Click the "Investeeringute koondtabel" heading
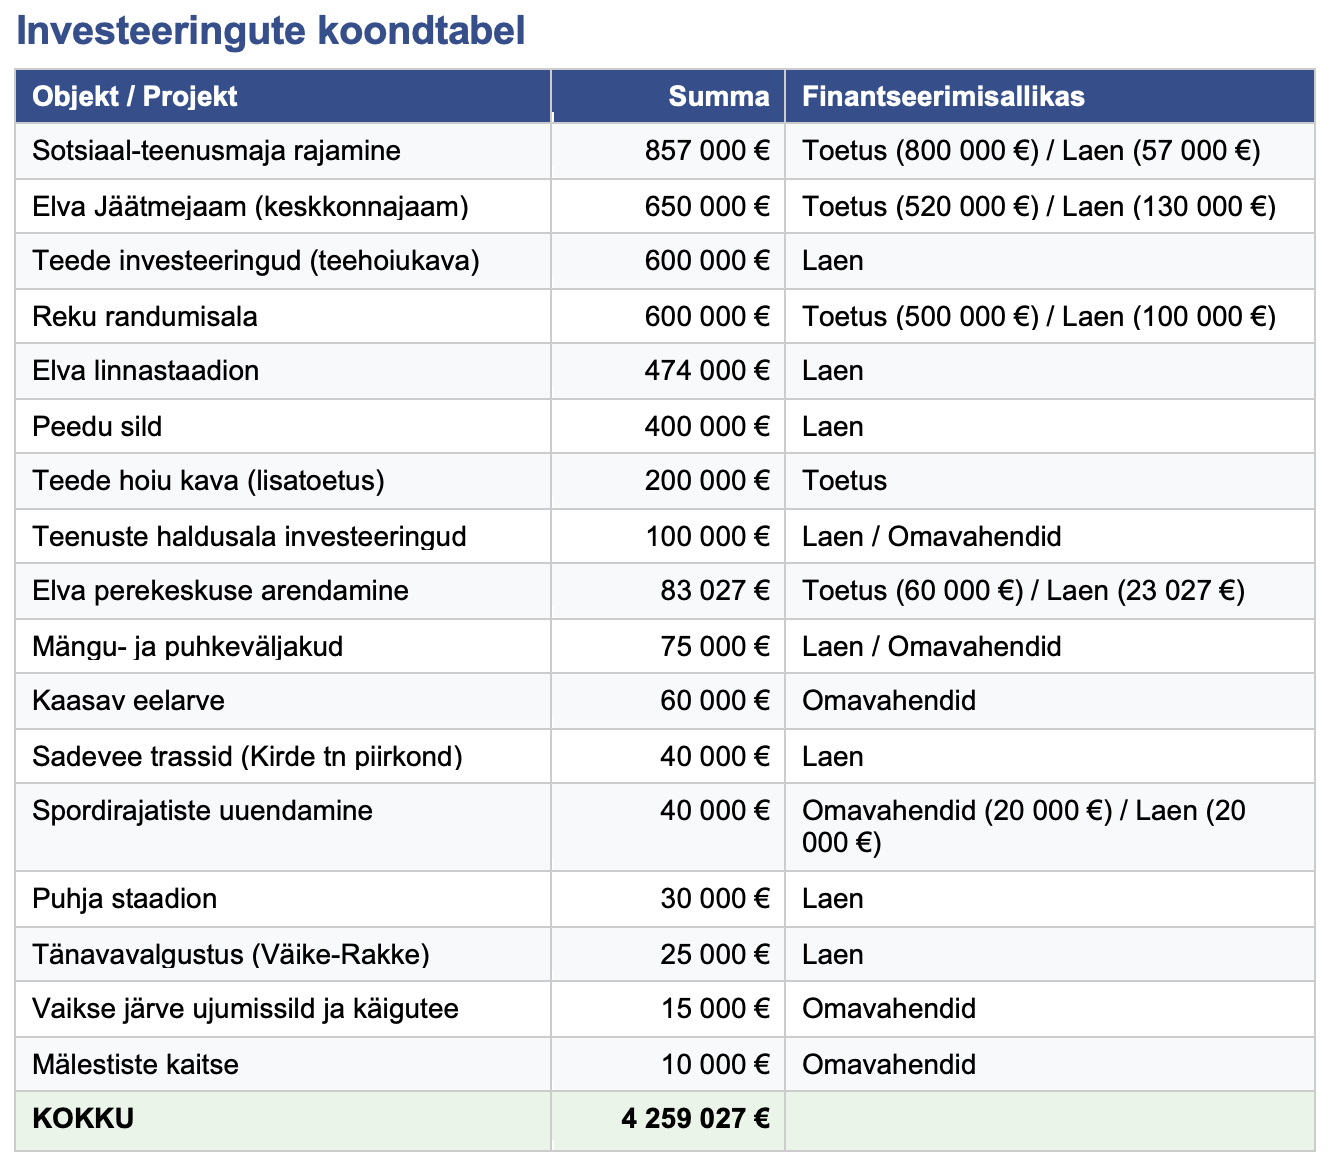The image size is (1334, 1170). coord(271,31)
